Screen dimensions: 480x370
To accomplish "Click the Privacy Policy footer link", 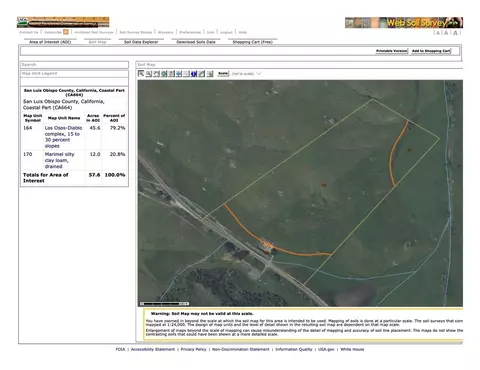I will click(193, 349).
